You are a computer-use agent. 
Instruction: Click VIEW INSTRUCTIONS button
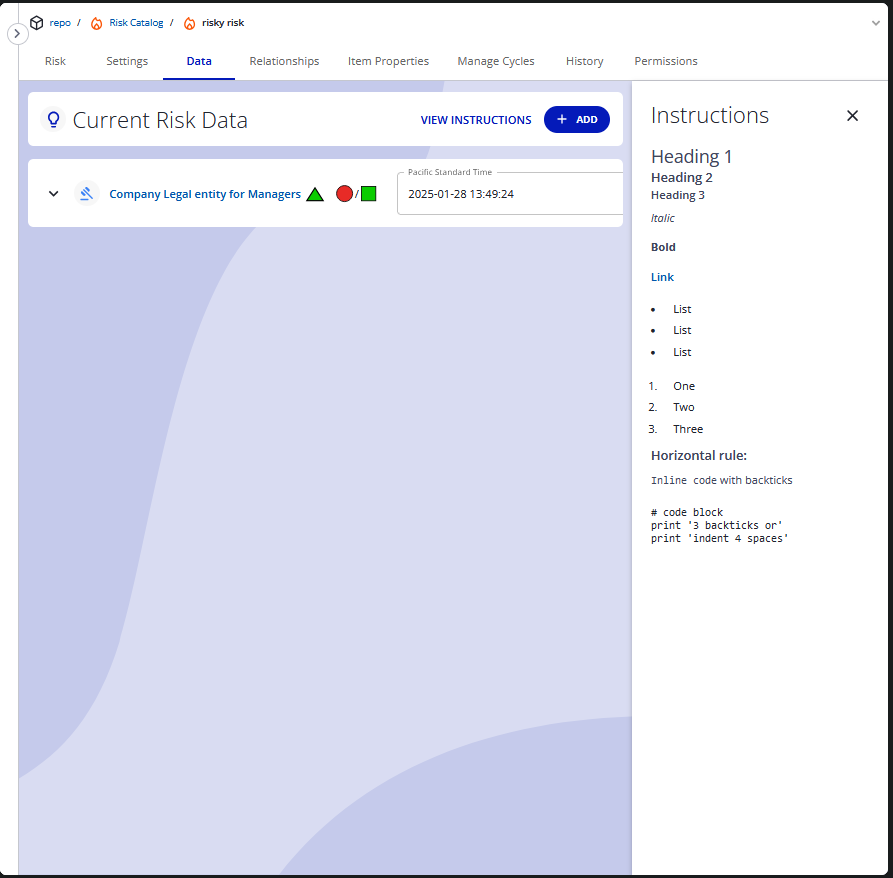[476, 120]
